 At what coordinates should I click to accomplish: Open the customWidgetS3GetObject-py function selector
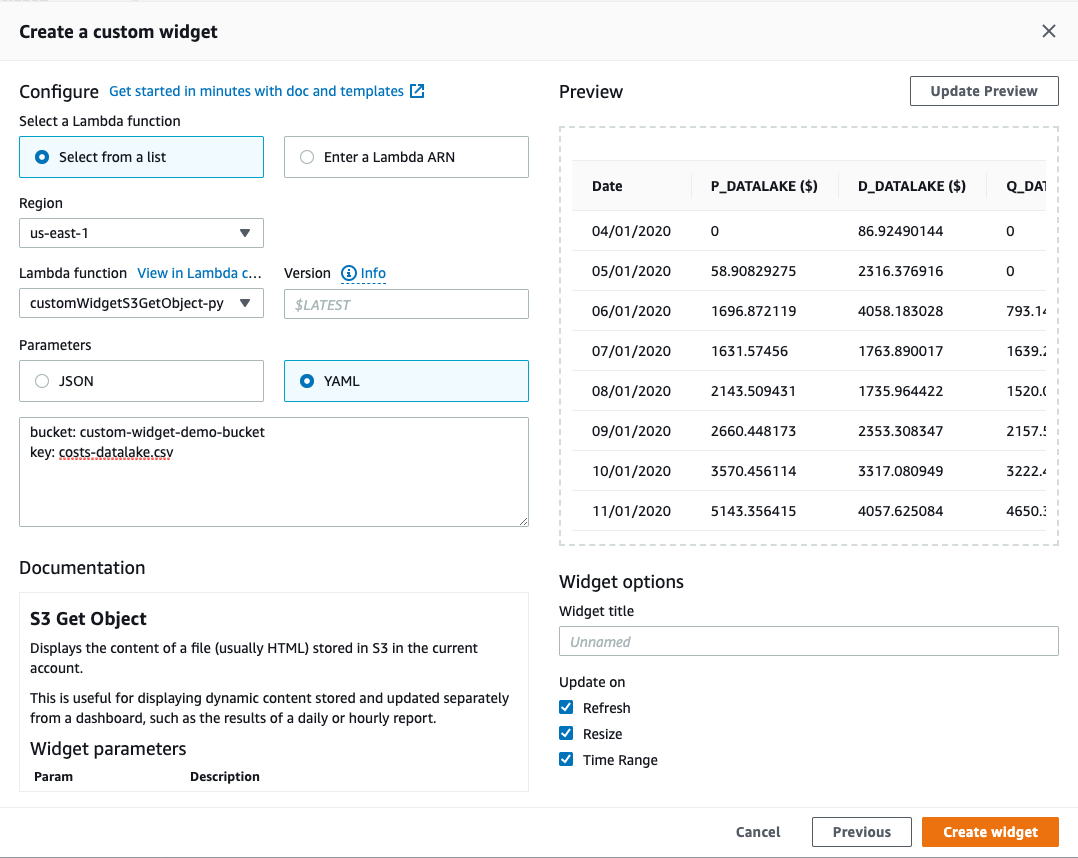(x=141, y=303)
